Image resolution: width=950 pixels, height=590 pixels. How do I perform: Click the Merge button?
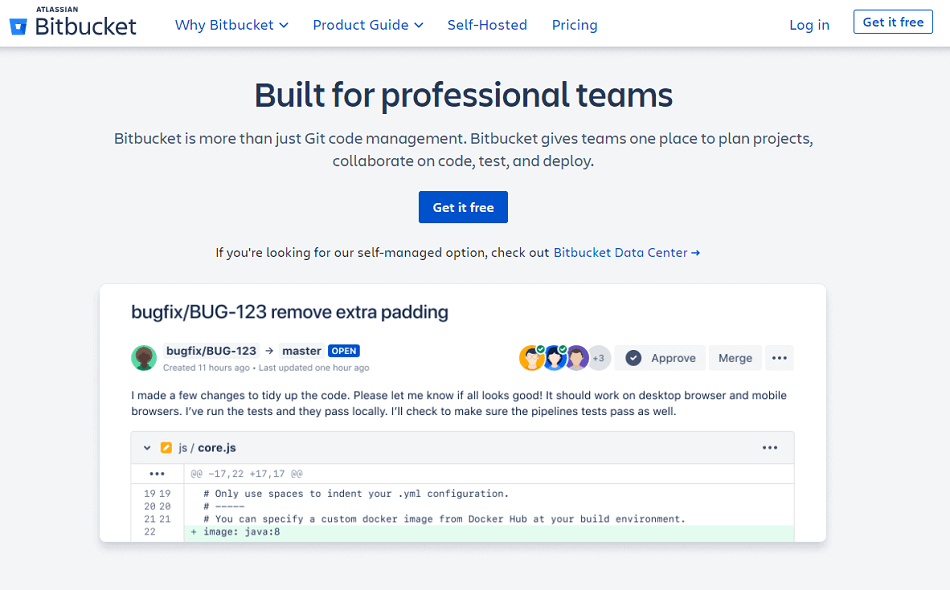coord(735,358)
